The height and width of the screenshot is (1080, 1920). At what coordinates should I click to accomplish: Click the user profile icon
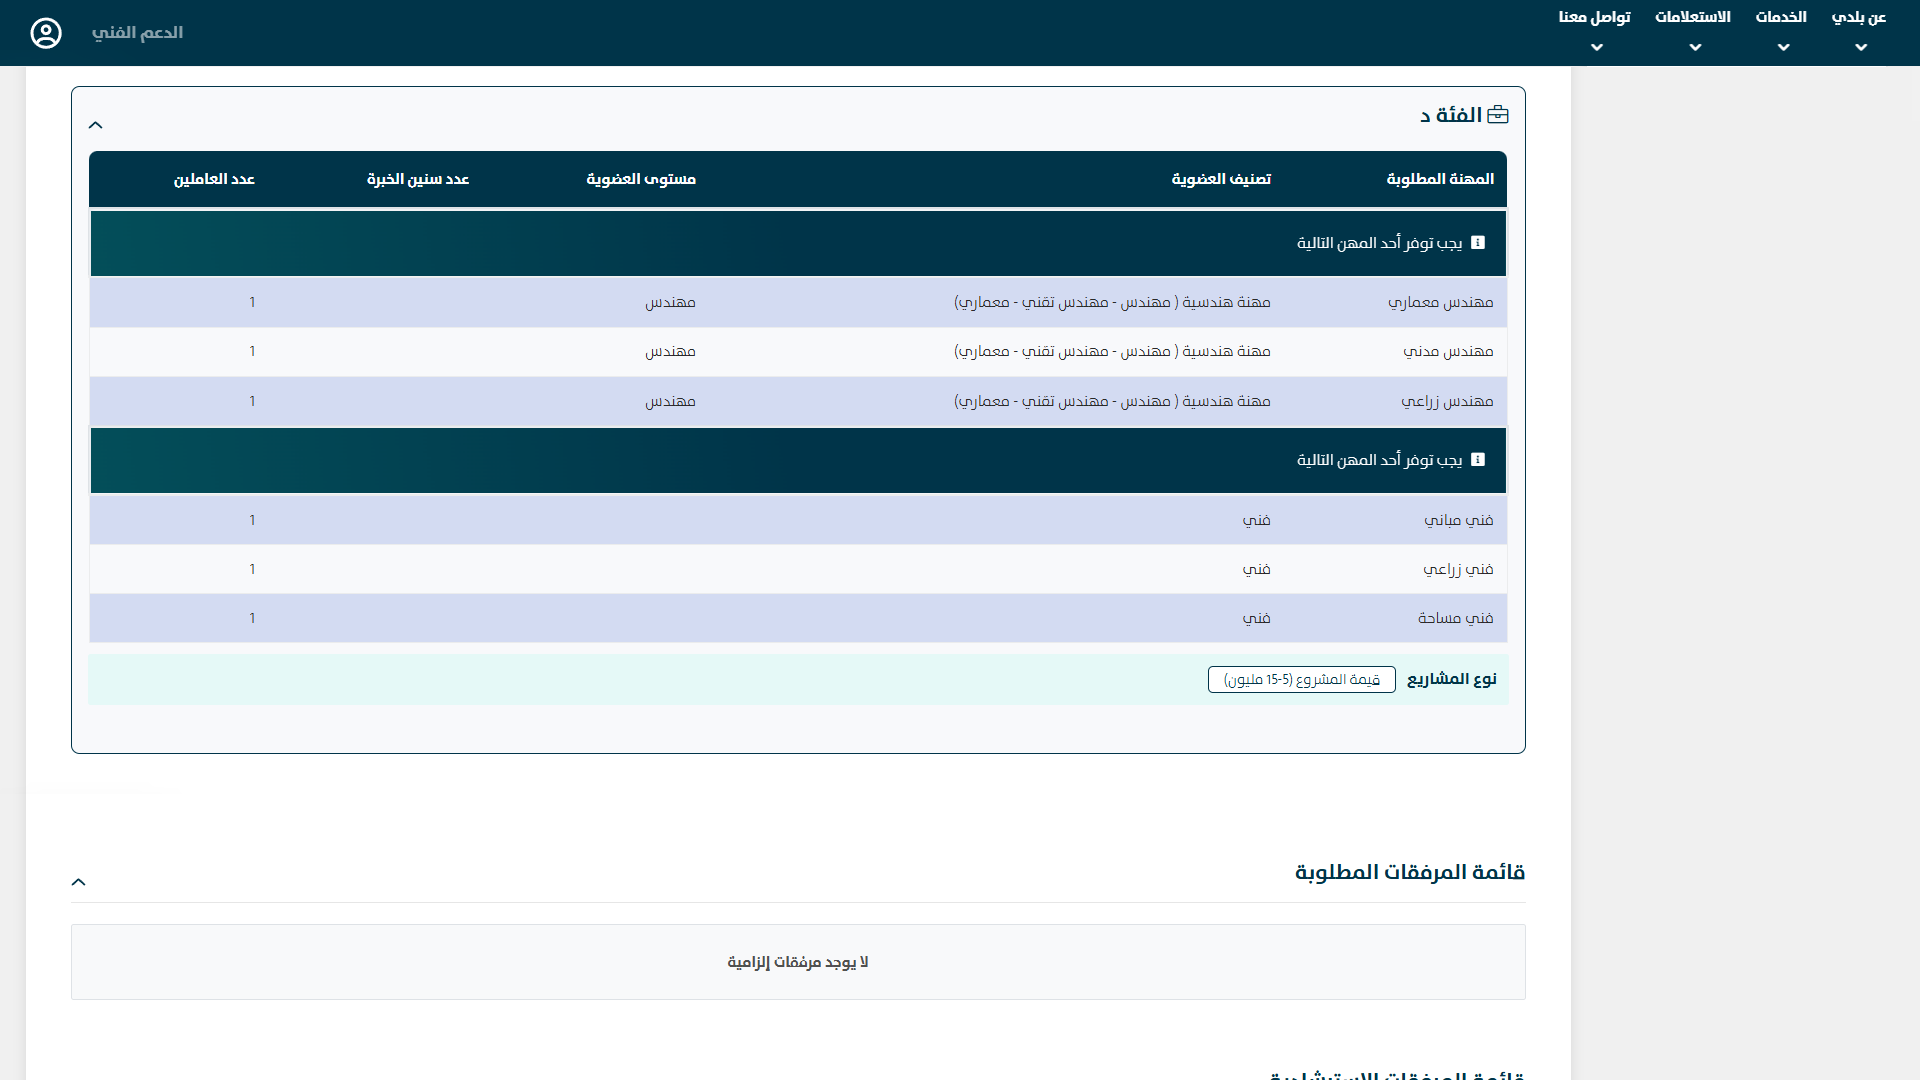(x=46, y=33)
